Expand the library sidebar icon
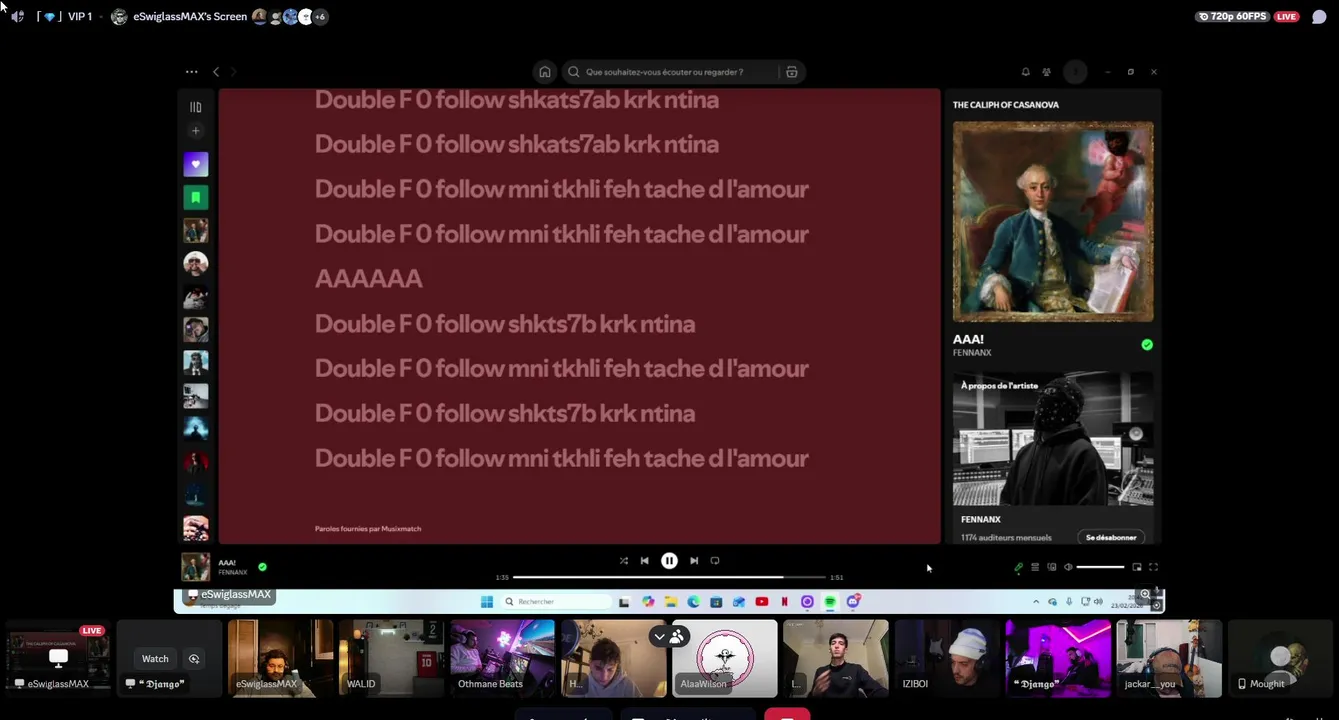The width and height of the screenshot is (1339, 720). [196, 107]
